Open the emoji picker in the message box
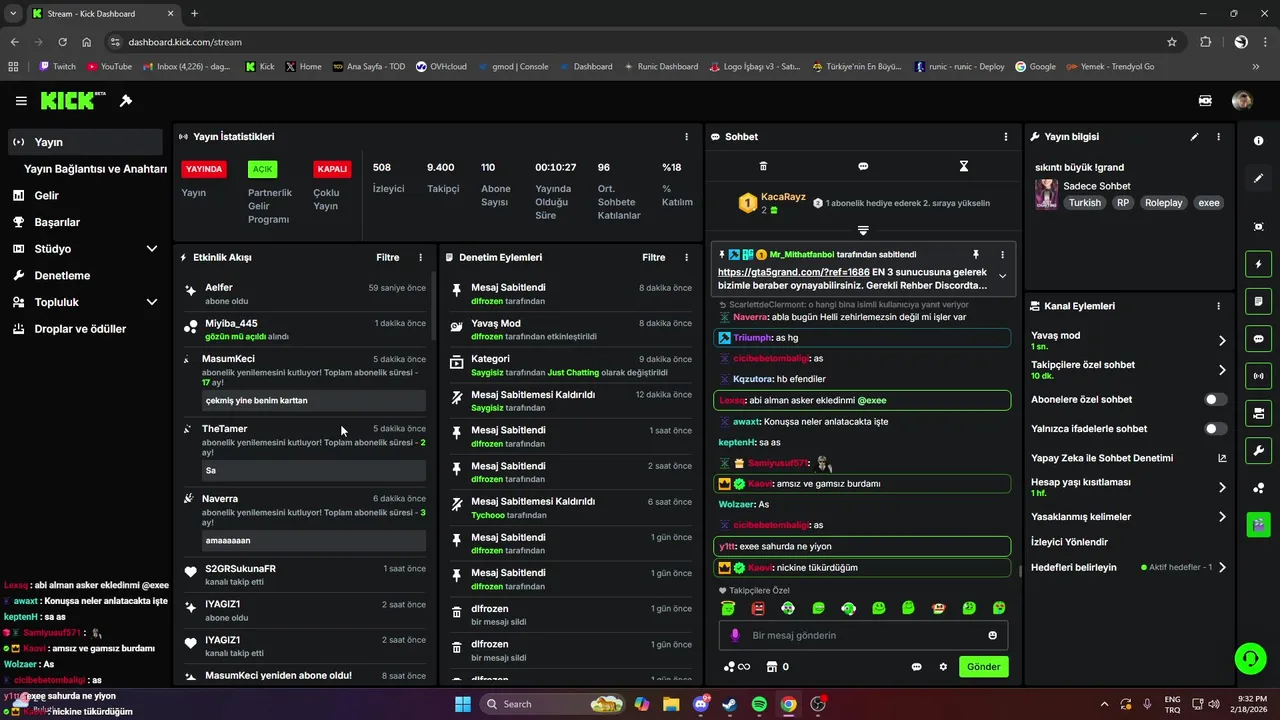 992,635
